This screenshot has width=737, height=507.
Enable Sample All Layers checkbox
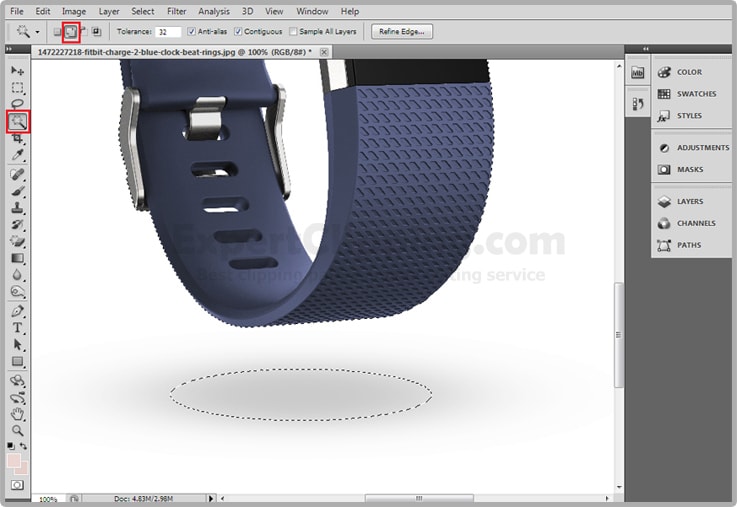(x=293, y=32)
